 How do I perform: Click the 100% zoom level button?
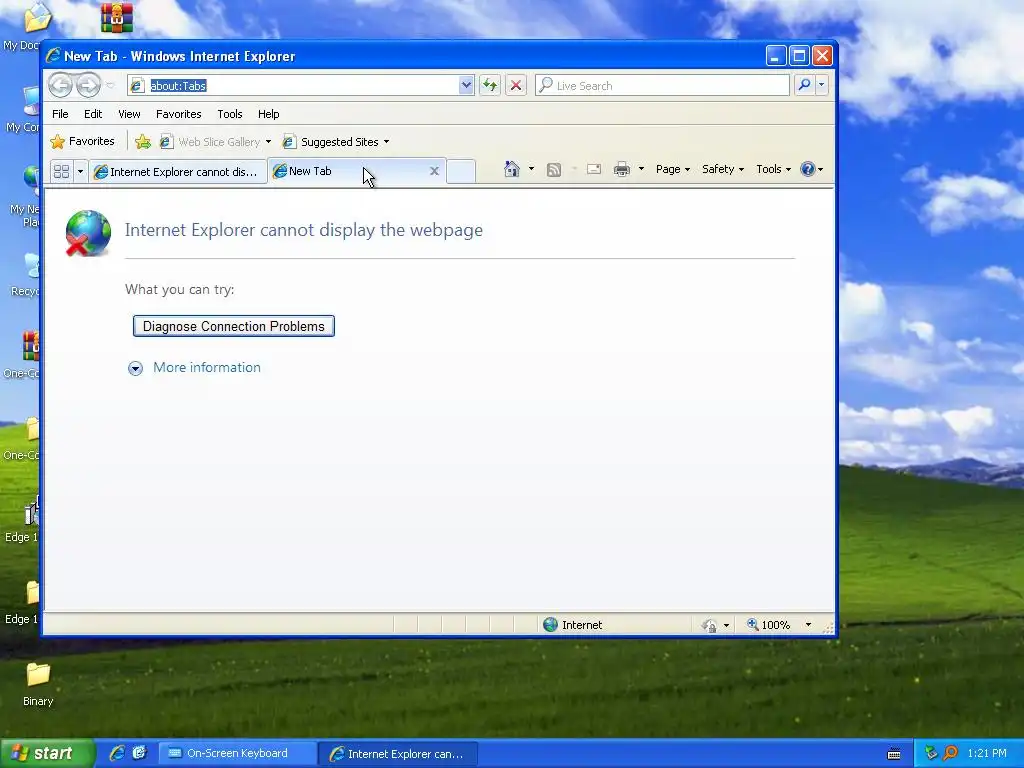769,625
